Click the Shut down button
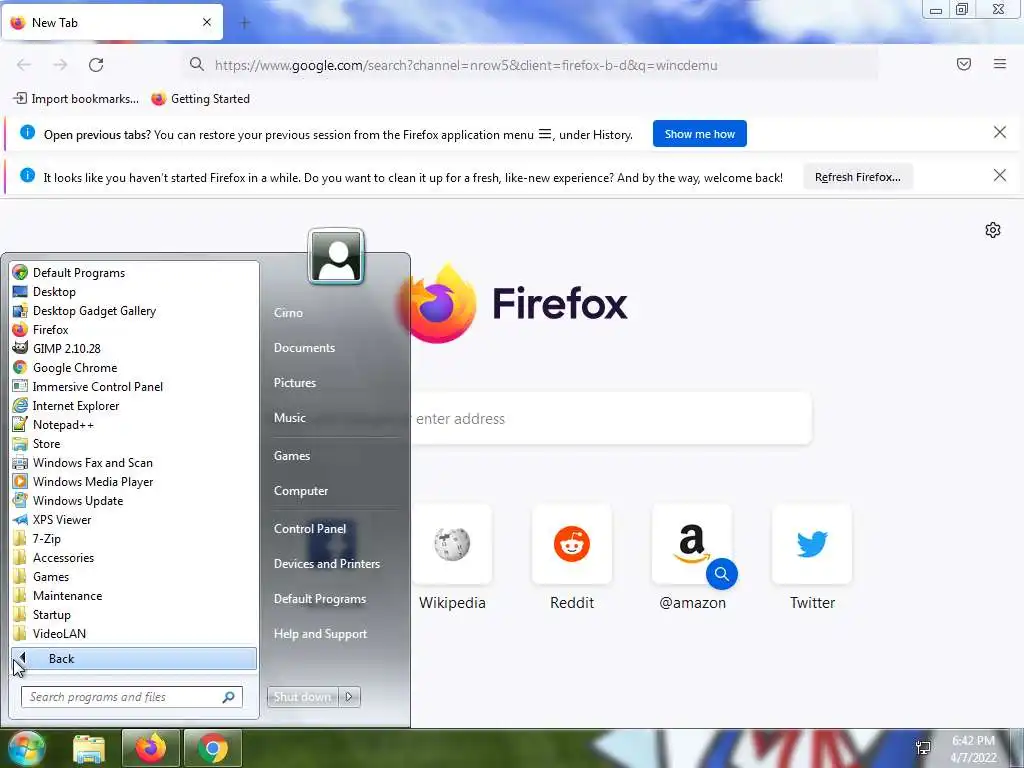Image resolution: width=1024 pixels, height=768 pixels. click(302, 696)
